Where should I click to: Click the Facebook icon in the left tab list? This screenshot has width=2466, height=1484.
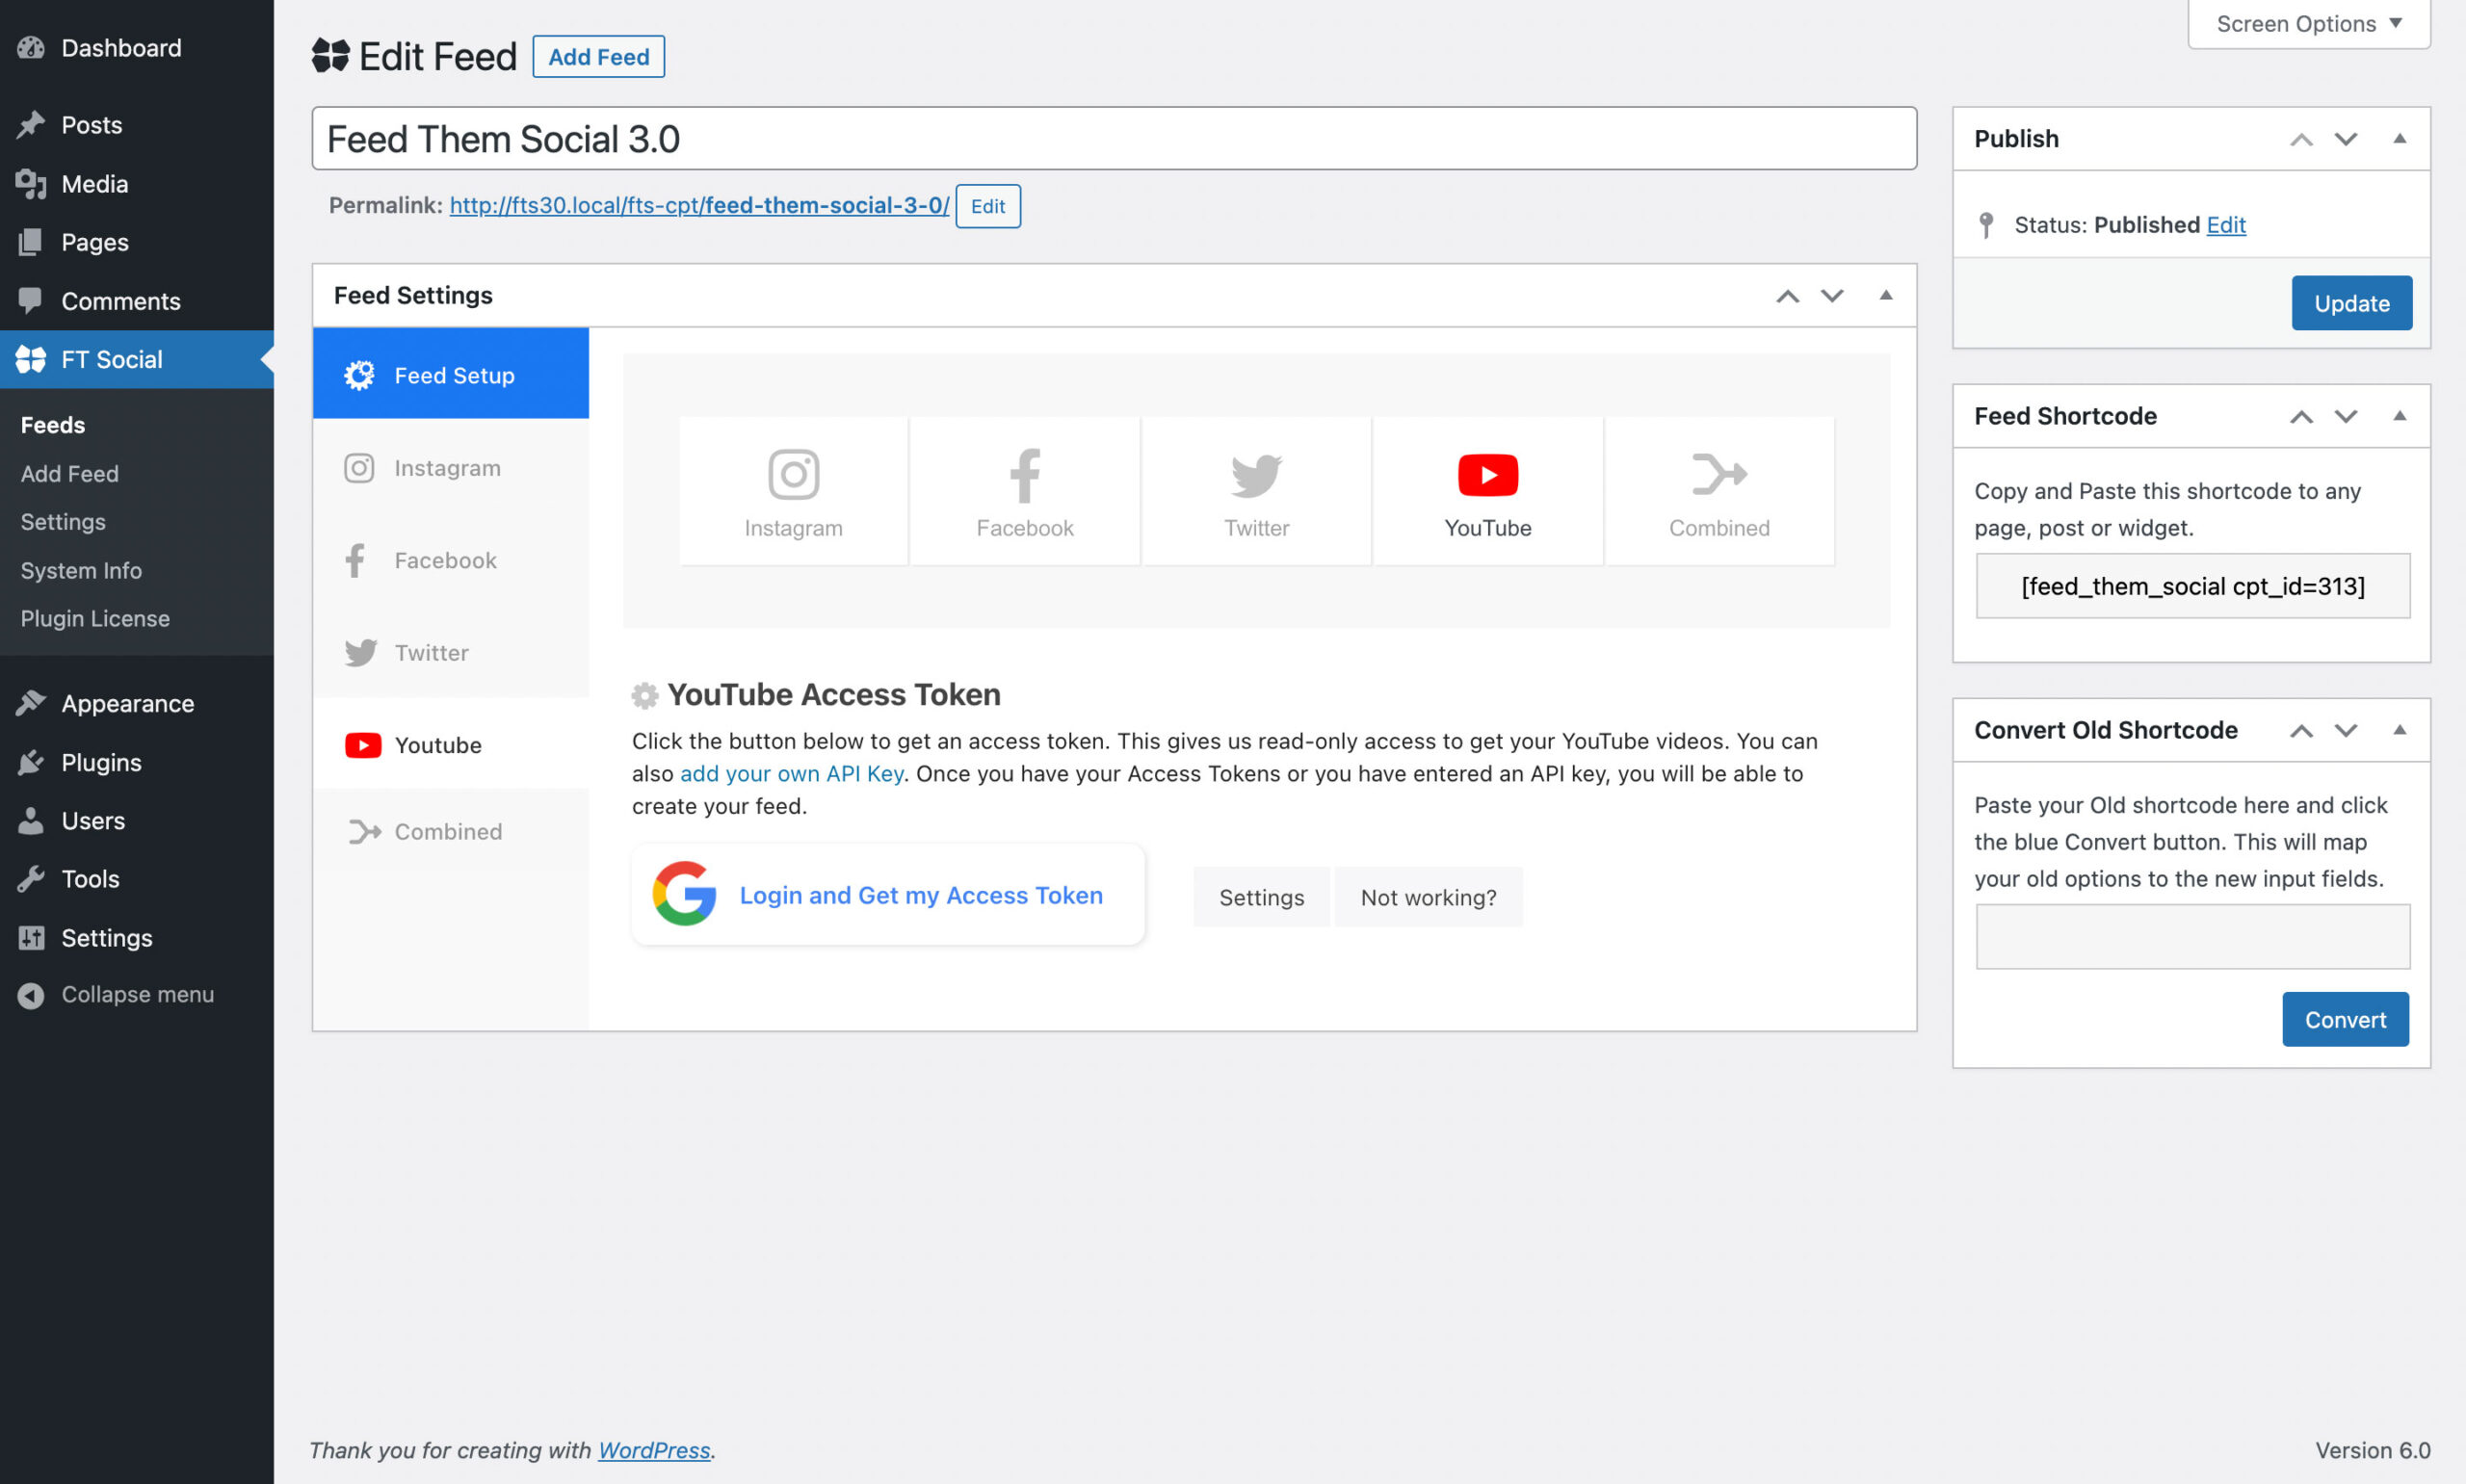click(x=355, y=560)
